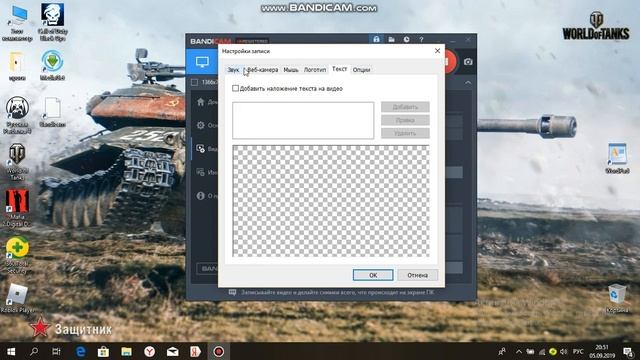Open 360 Total Security shortcut
The image size is (640, 360).
point(17,255)
